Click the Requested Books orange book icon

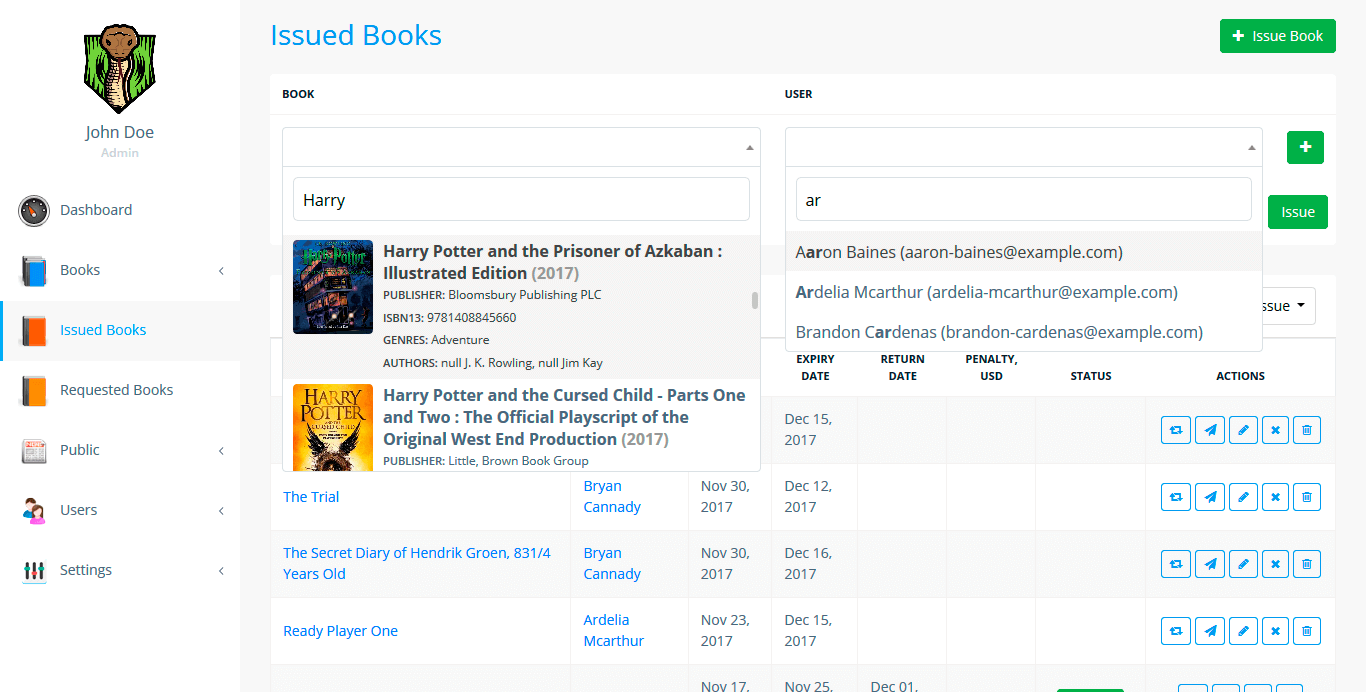click(34, 391)
